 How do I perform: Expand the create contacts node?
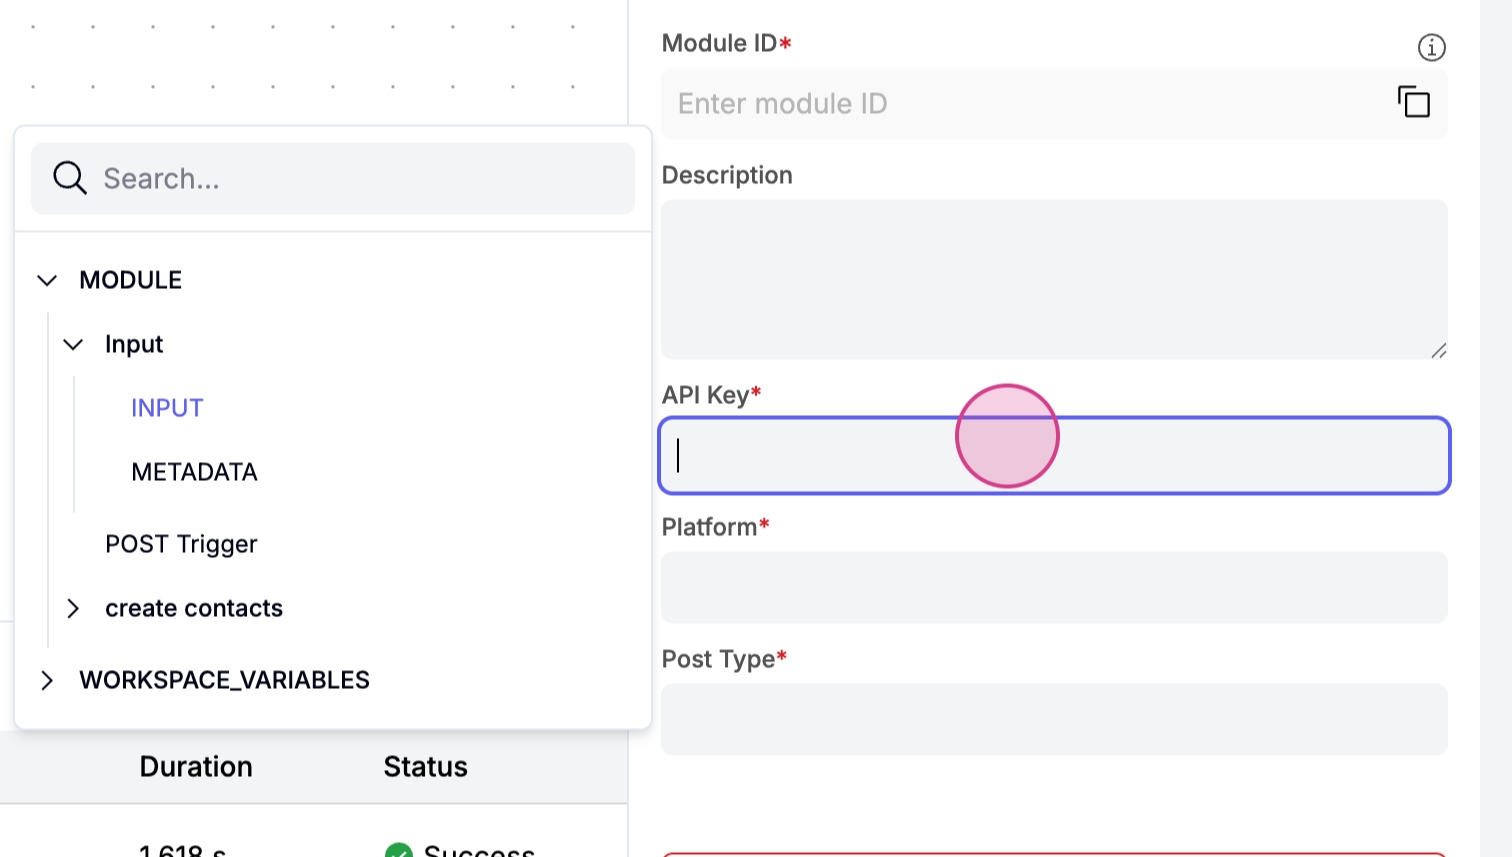[x=73, y=608]
